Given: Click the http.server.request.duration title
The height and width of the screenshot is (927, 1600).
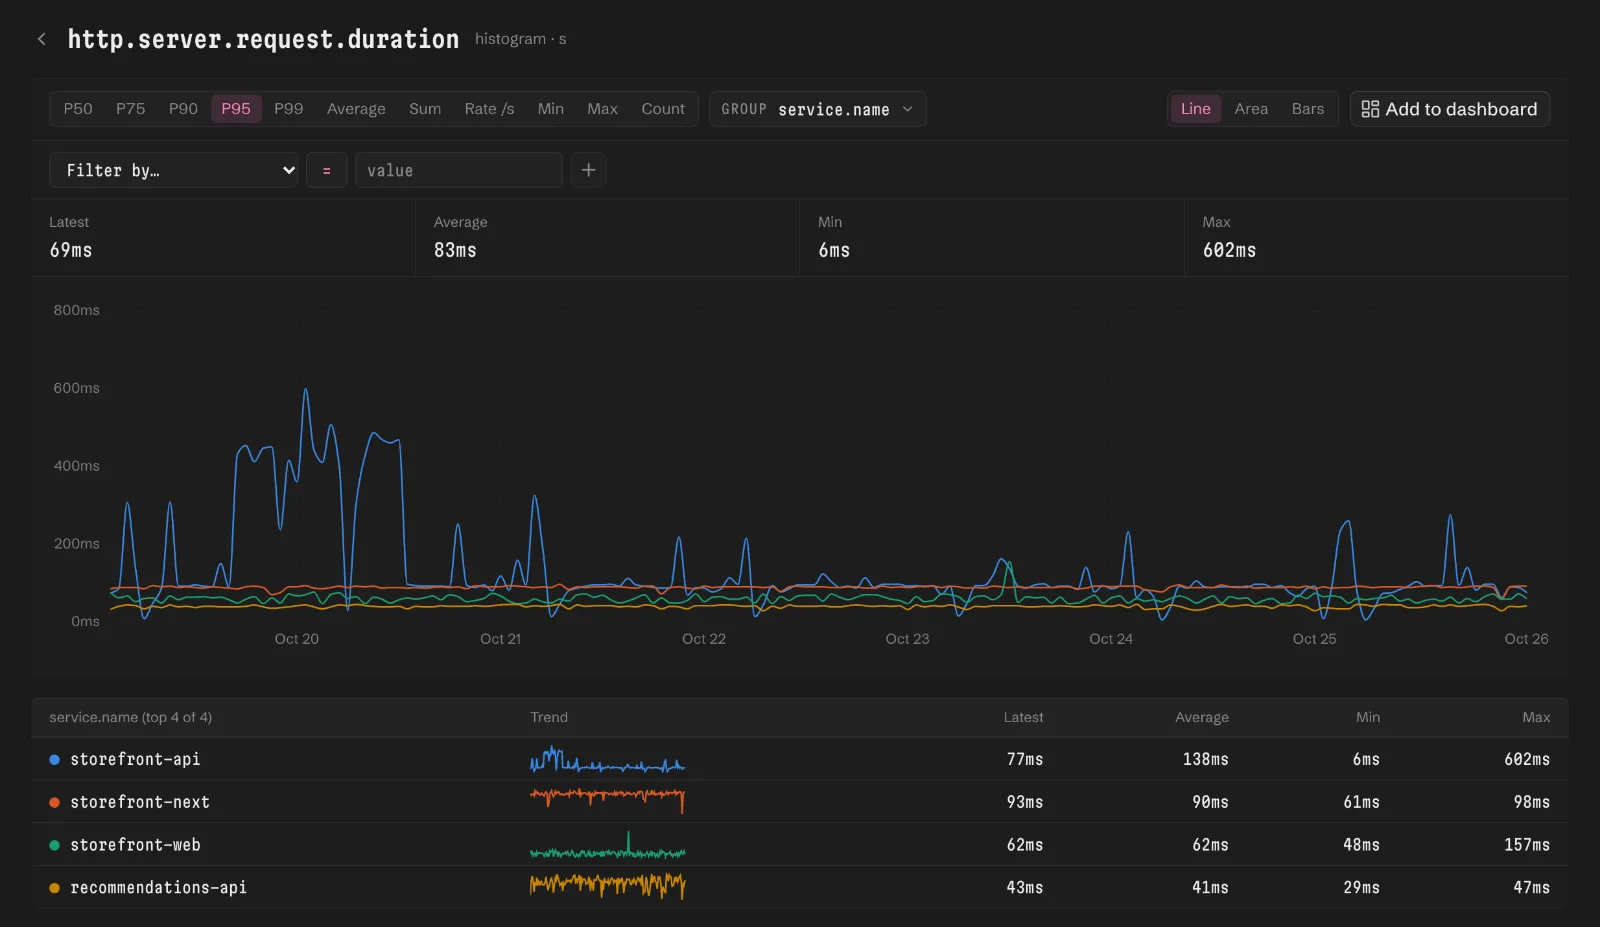Looking at the screenshot, I should 263,39.
